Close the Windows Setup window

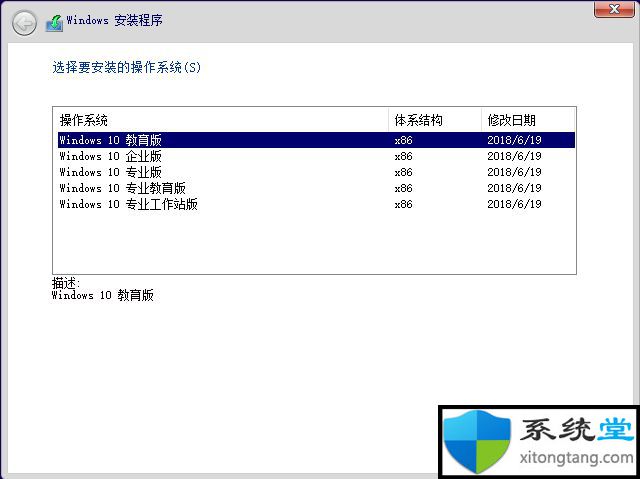(x=614, y=9)
